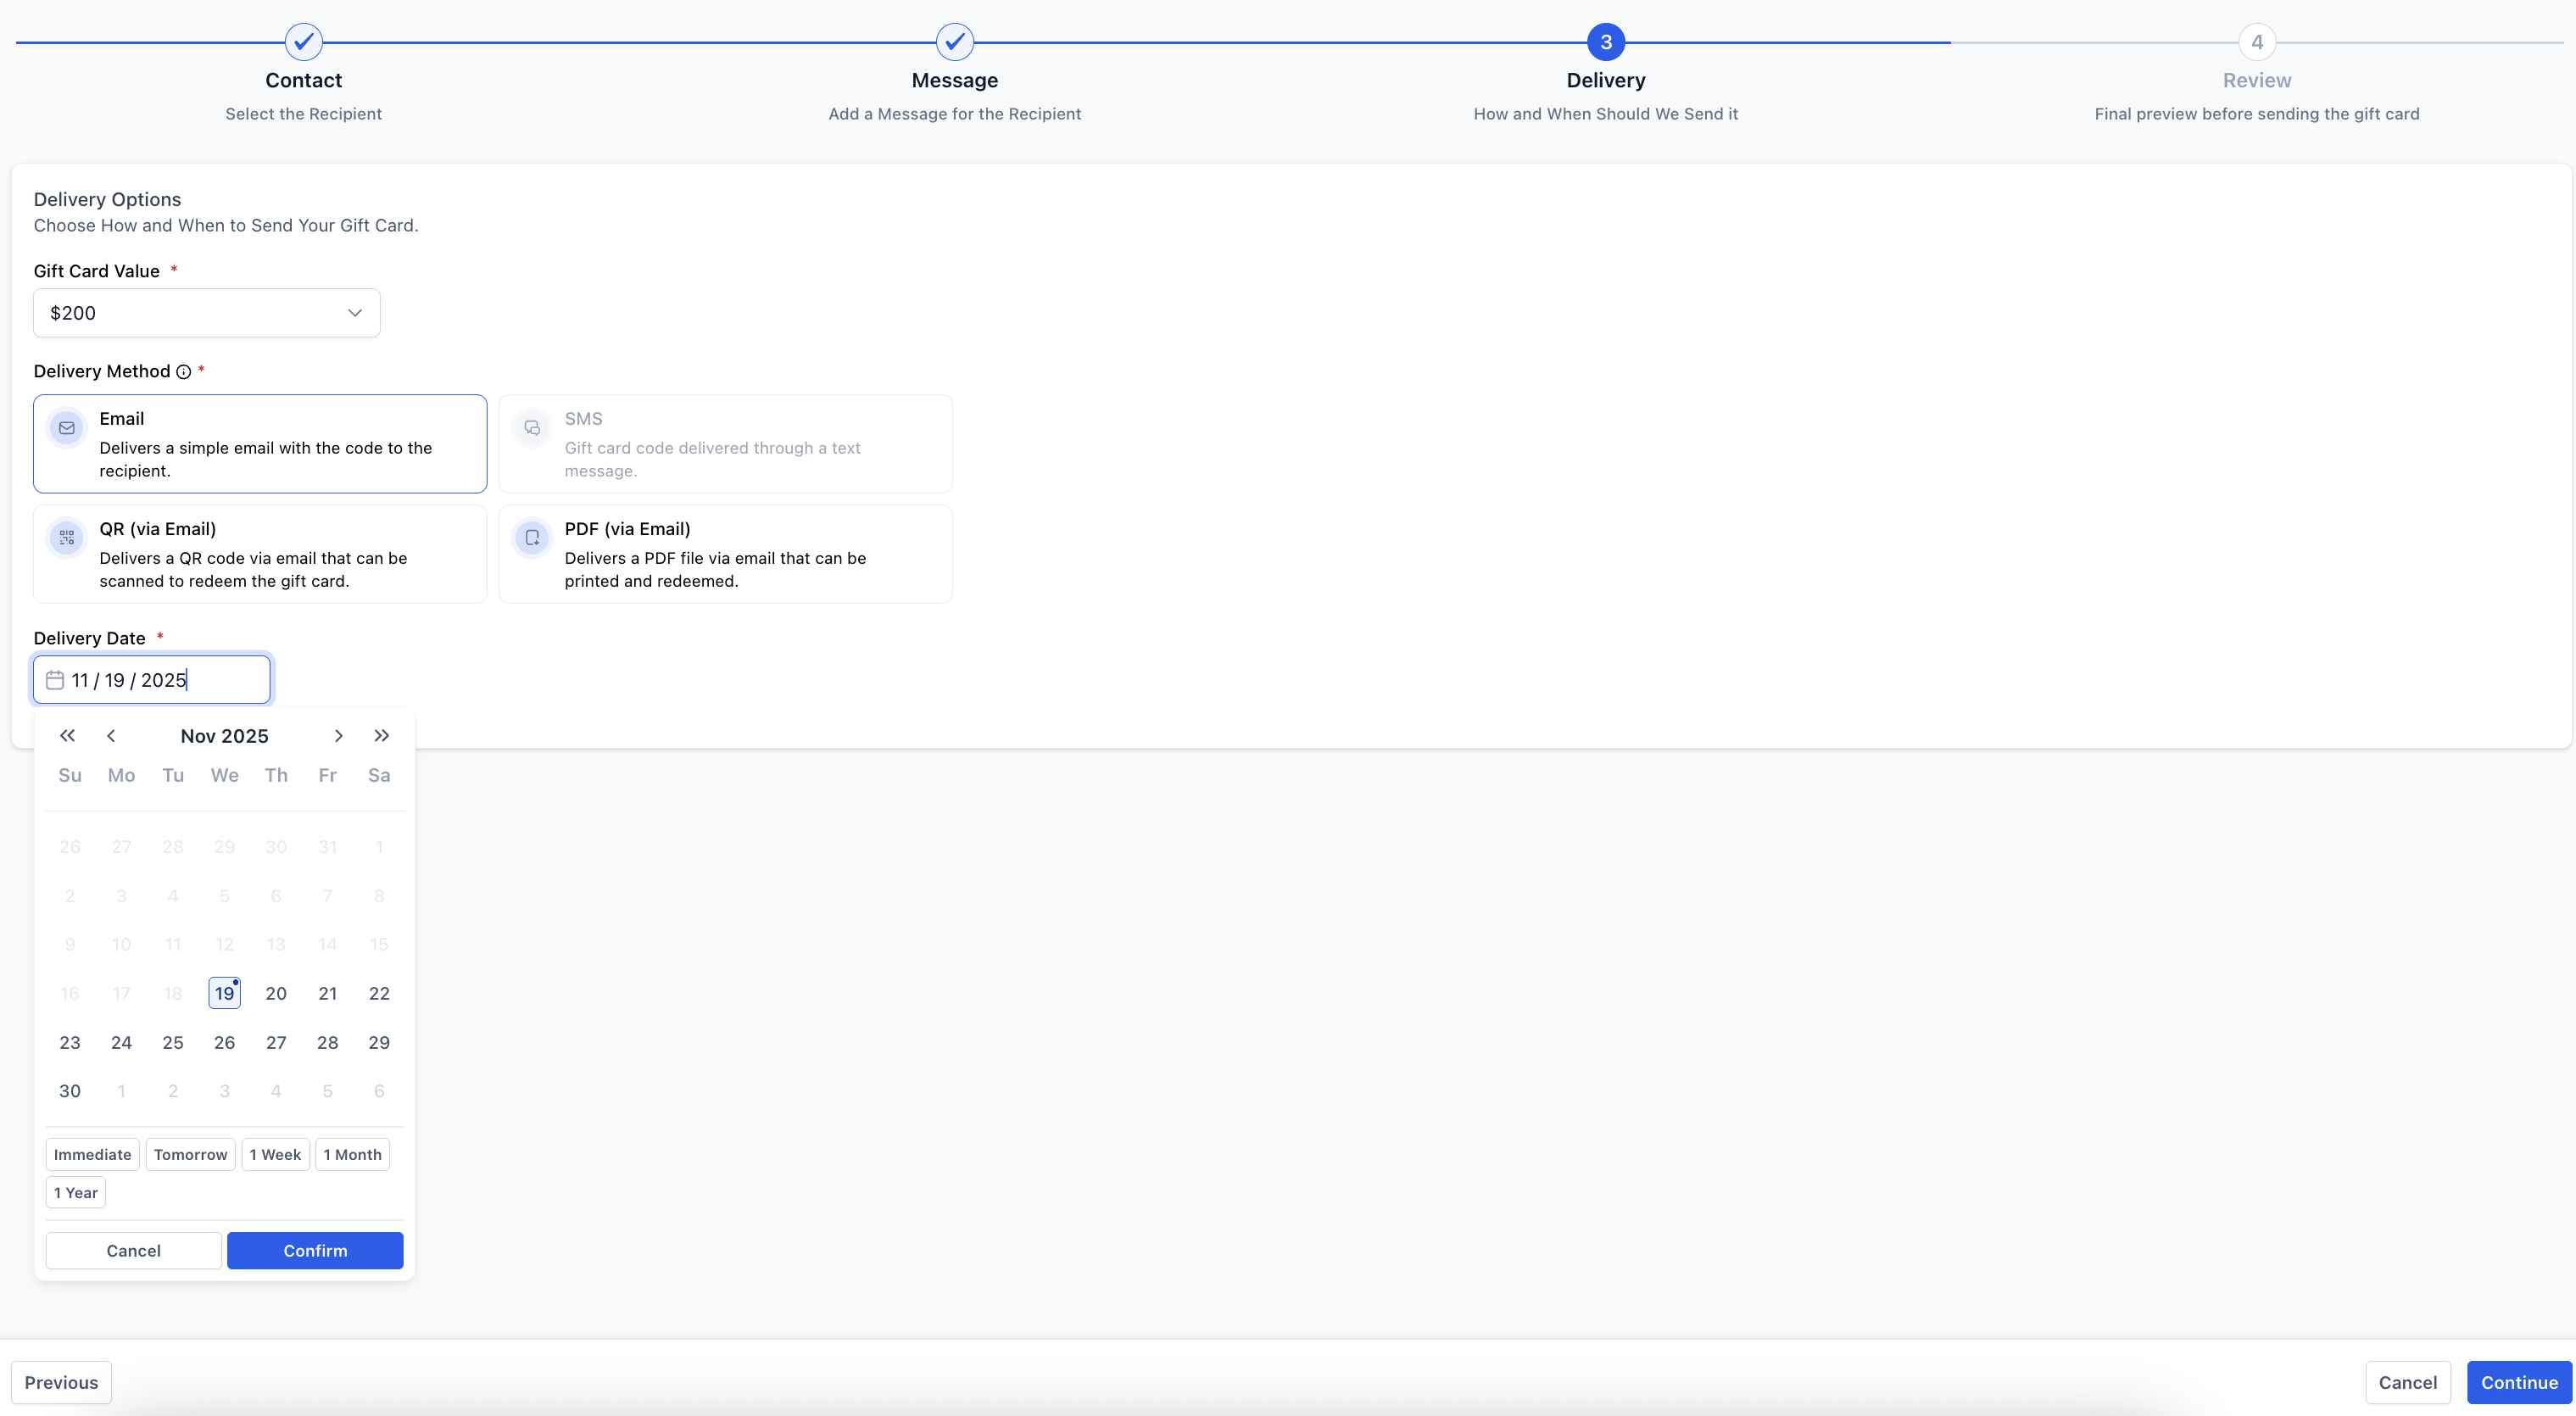The image size is (2576, 1416).
Task: Confirm the selected calendar date
Action: point(315,1250)
